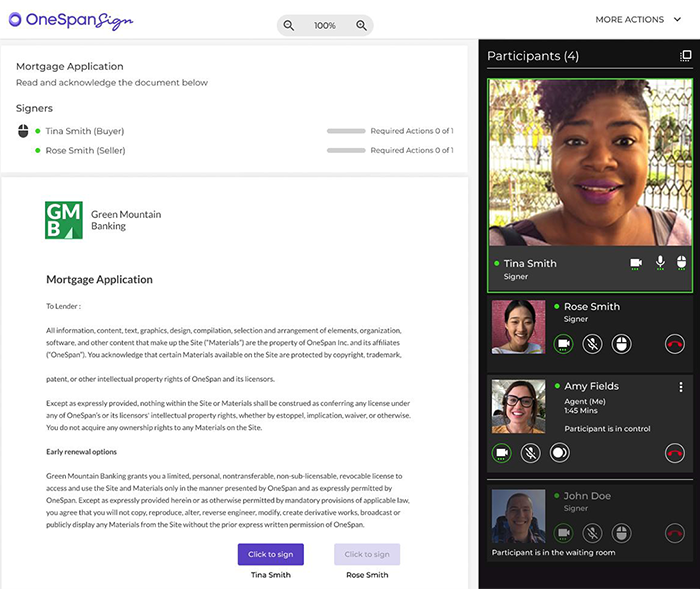Click Tina Smith's required actions progress bar
This screenshot has width=700, height=589.
click(x=346, y=131)
